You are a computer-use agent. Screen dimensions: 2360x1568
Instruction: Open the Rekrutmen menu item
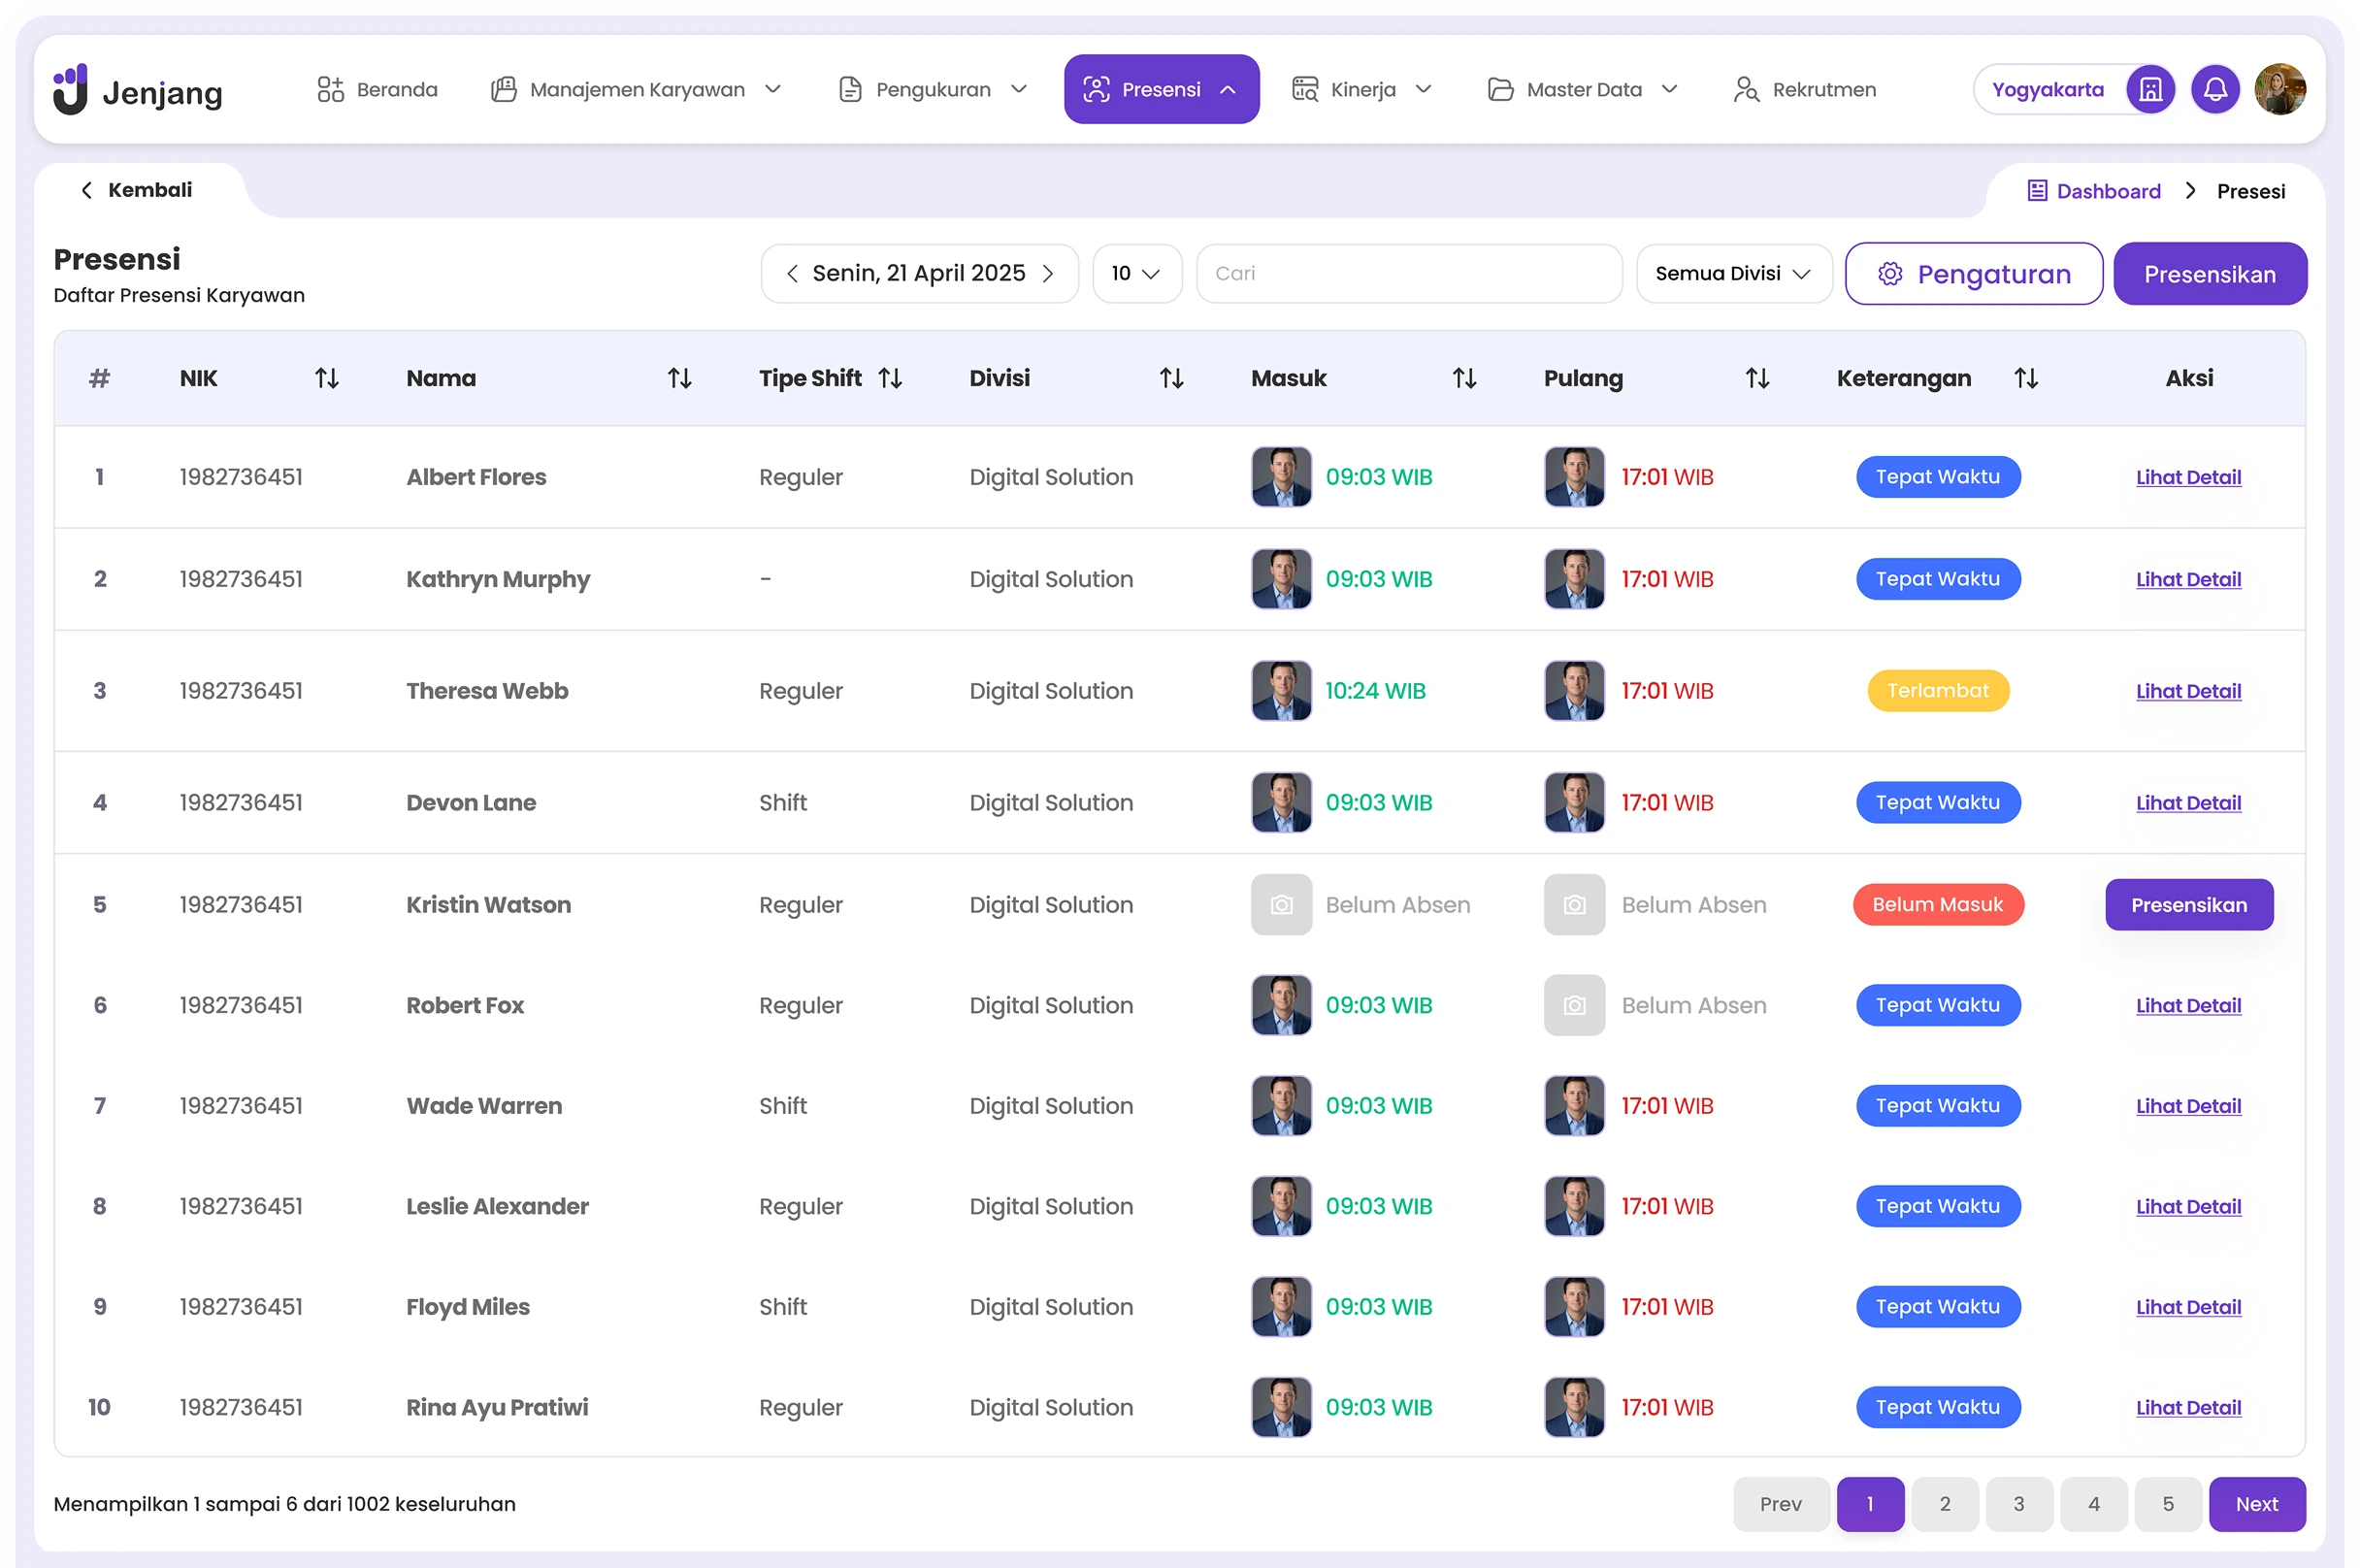1804,90
